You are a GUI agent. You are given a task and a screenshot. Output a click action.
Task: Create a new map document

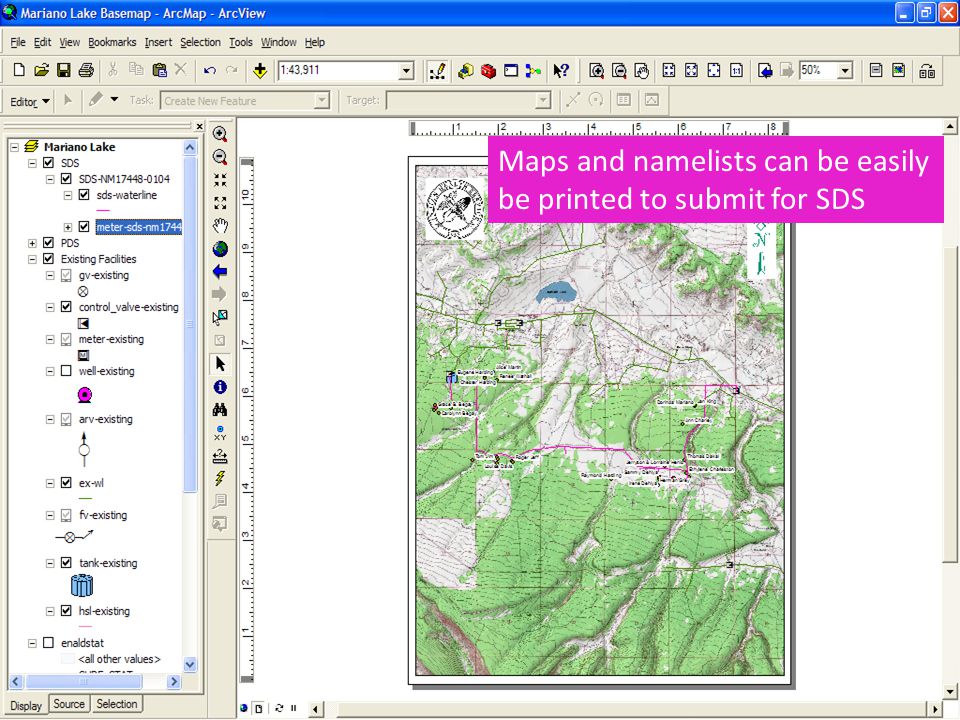click(18, 70)
